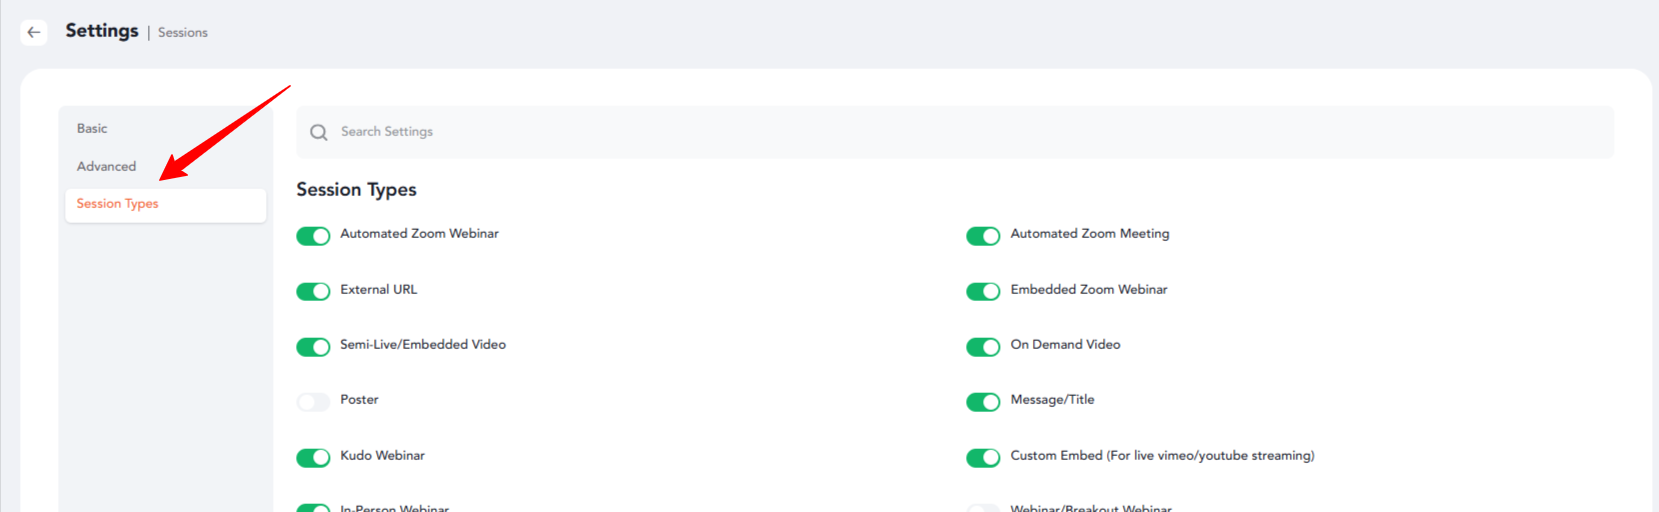The height and width of the screenshot is (512, 1659).
Task: Click the On Demand Video label
Action: click(x=1065, y=345)
